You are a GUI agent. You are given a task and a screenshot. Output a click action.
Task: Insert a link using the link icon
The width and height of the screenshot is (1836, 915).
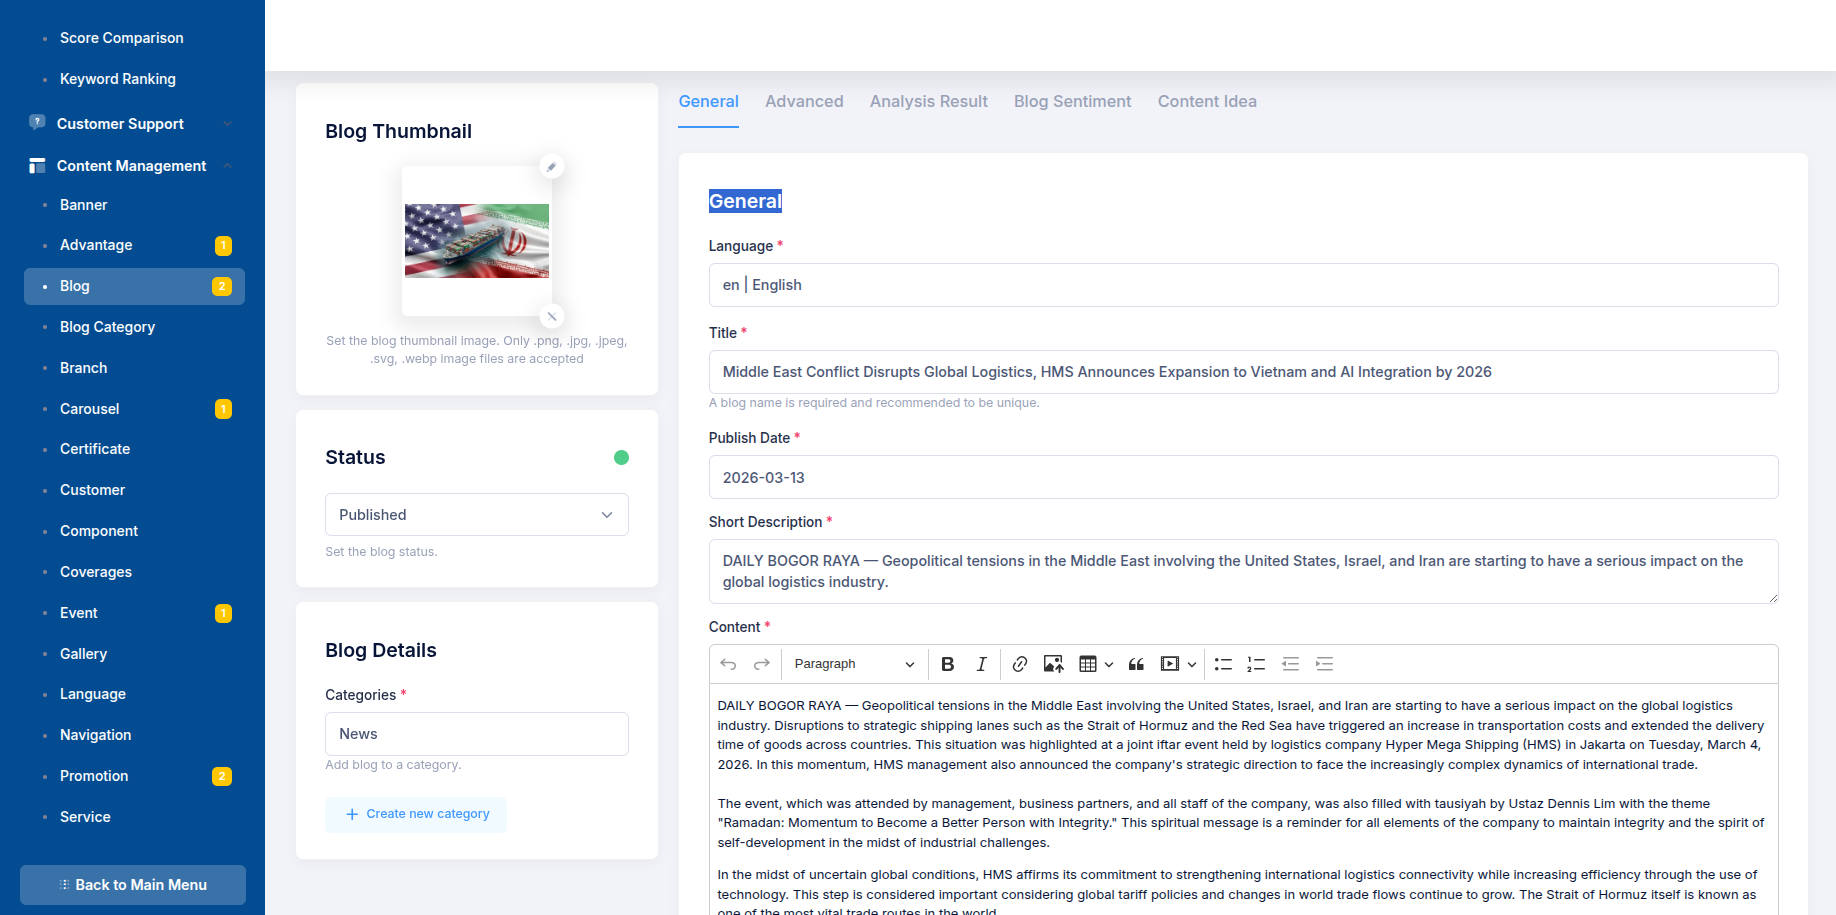point(1019,664)
